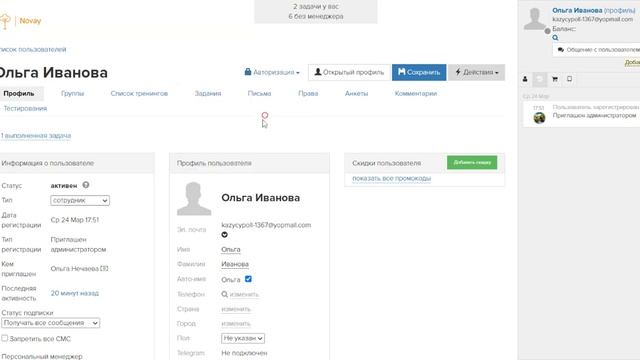Open the Тип dropdown set to сотрудник
640x360 pixels.
80,200
